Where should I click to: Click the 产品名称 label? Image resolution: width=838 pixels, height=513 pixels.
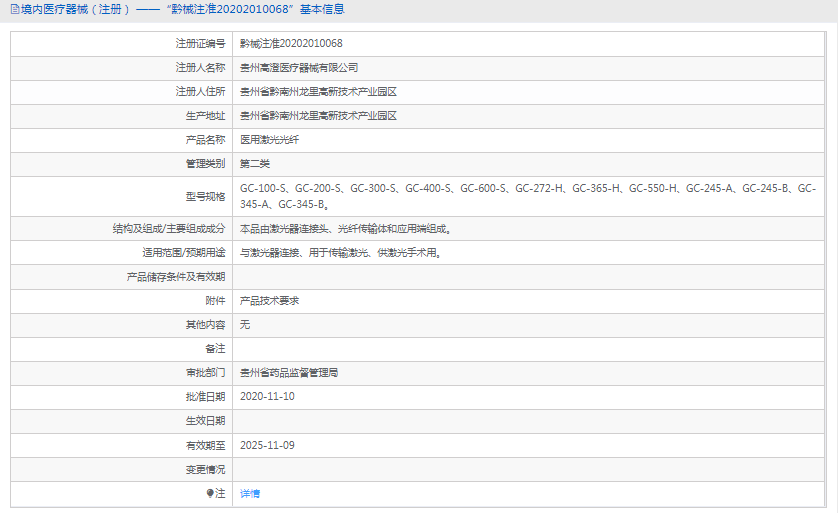coord(205,140)
